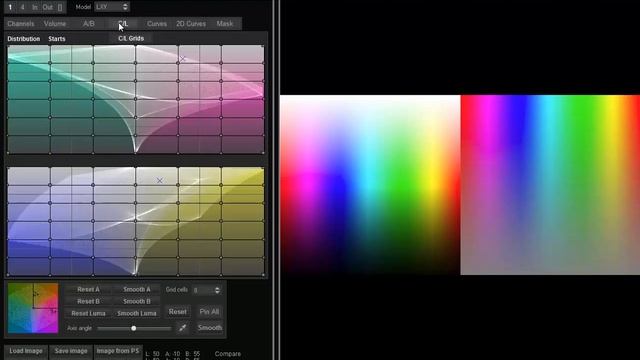Click the bottom-center convergence node of the upper grid

[136, 153]
